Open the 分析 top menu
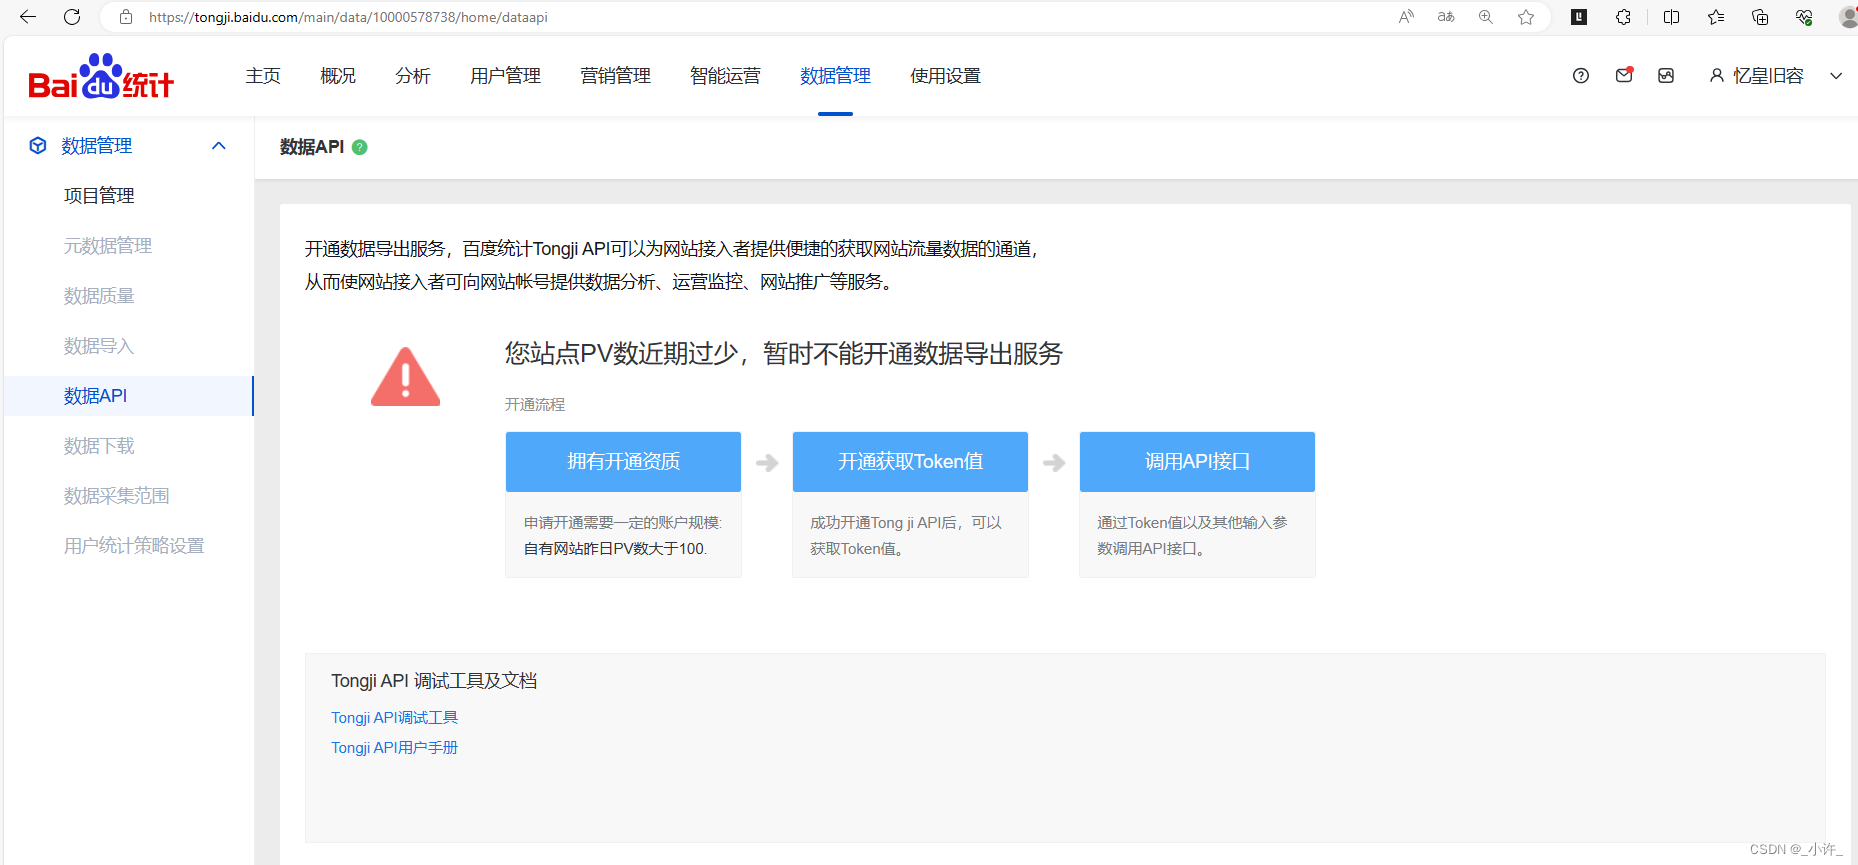This screenshot has width=1858, height=865. pyautogui.click(x=413, y=76)
